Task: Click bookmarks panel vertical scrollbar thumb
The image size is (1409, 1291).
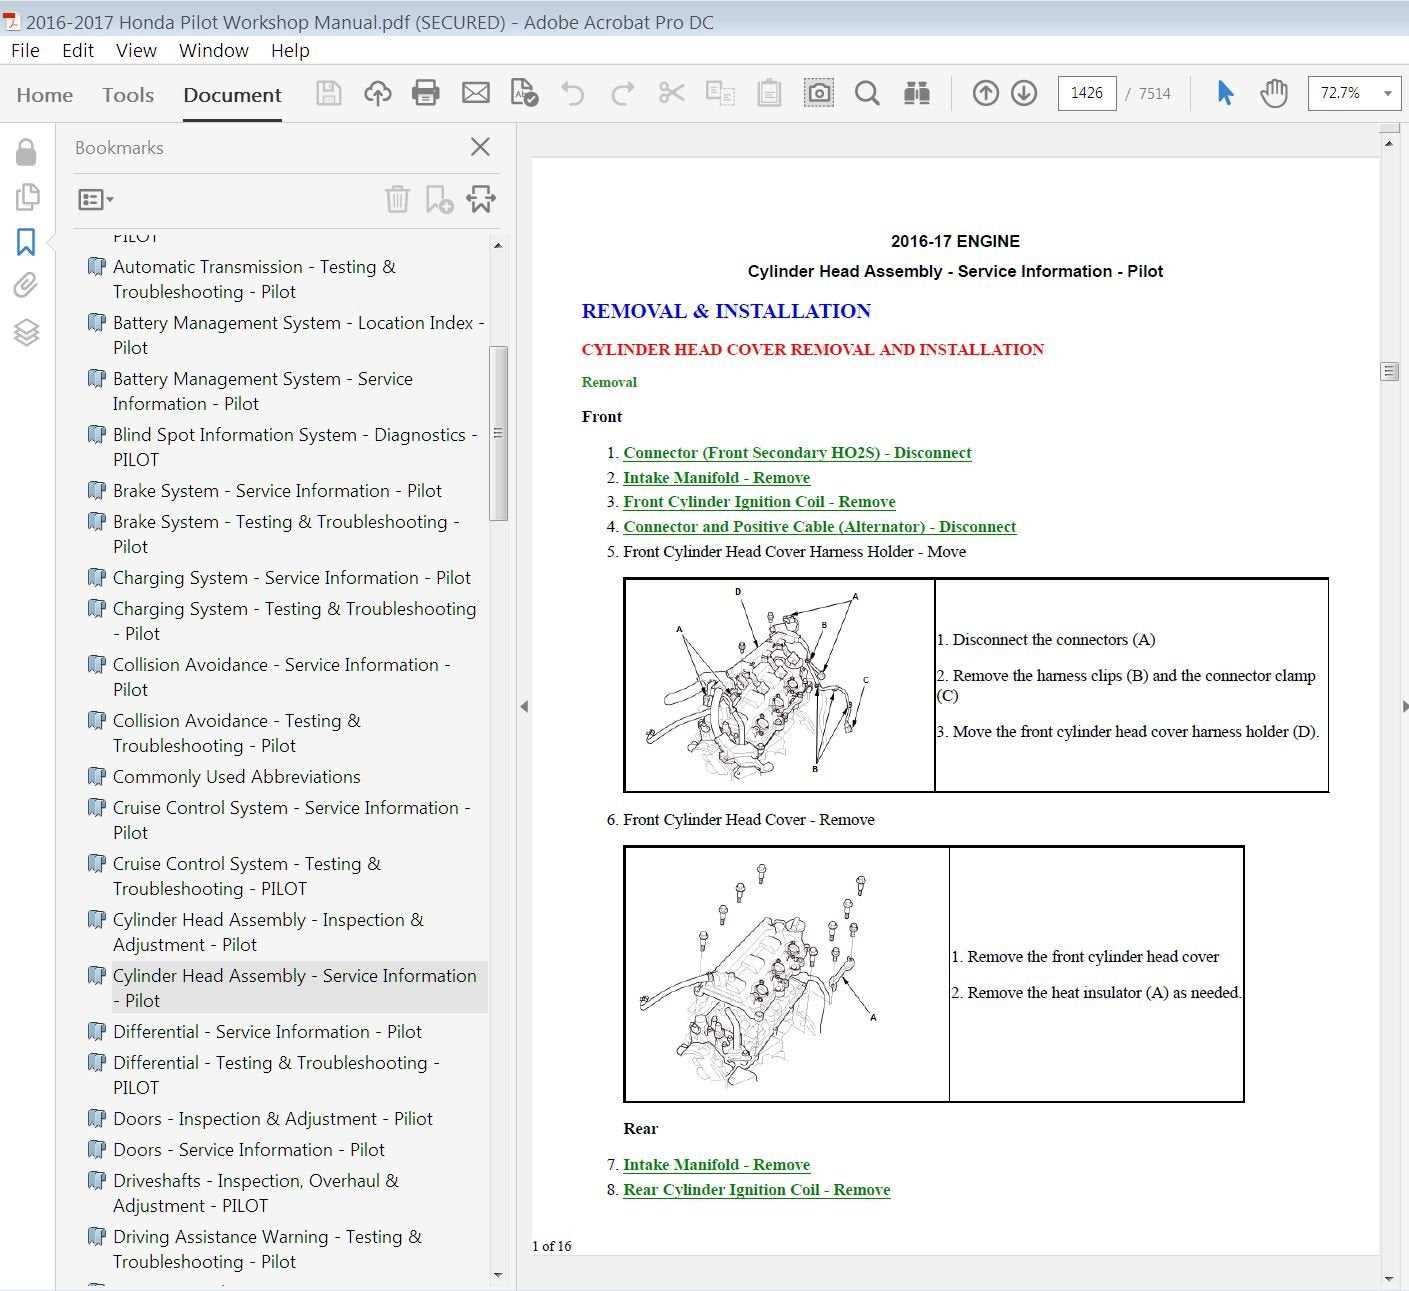Action: 498,433
